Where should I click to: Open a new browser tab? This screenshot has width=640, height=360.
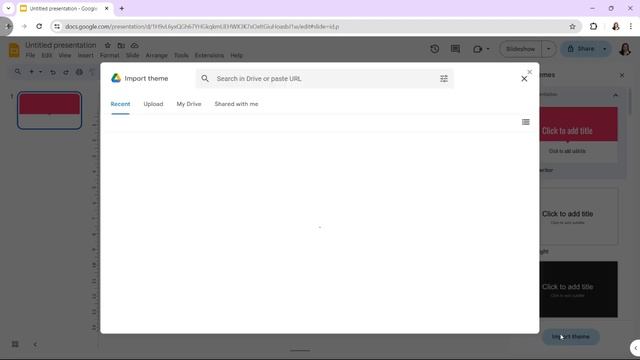[x=122, y=8]
